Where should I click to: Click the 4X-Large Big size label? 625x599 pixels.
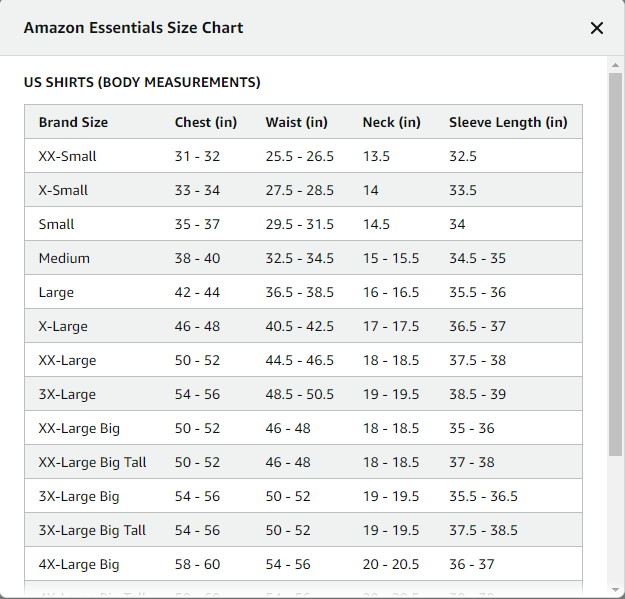pyautogui.click(x=79, y=564)
